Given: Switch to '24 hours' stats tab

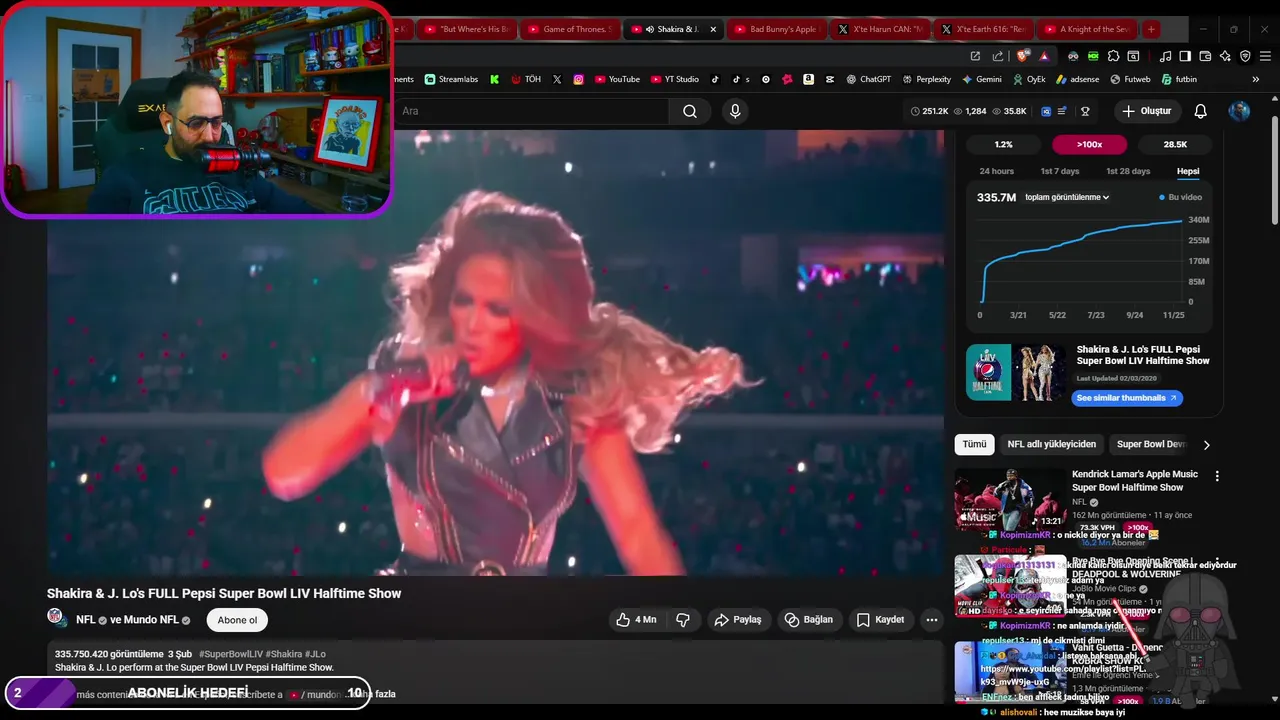Looking at the screenshot, I should [x=996, y=171].
